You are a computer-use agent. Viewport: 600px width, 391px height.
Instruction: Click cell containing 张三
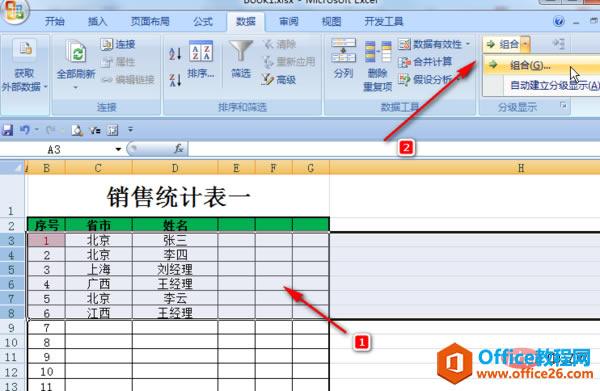pos(175,240)
